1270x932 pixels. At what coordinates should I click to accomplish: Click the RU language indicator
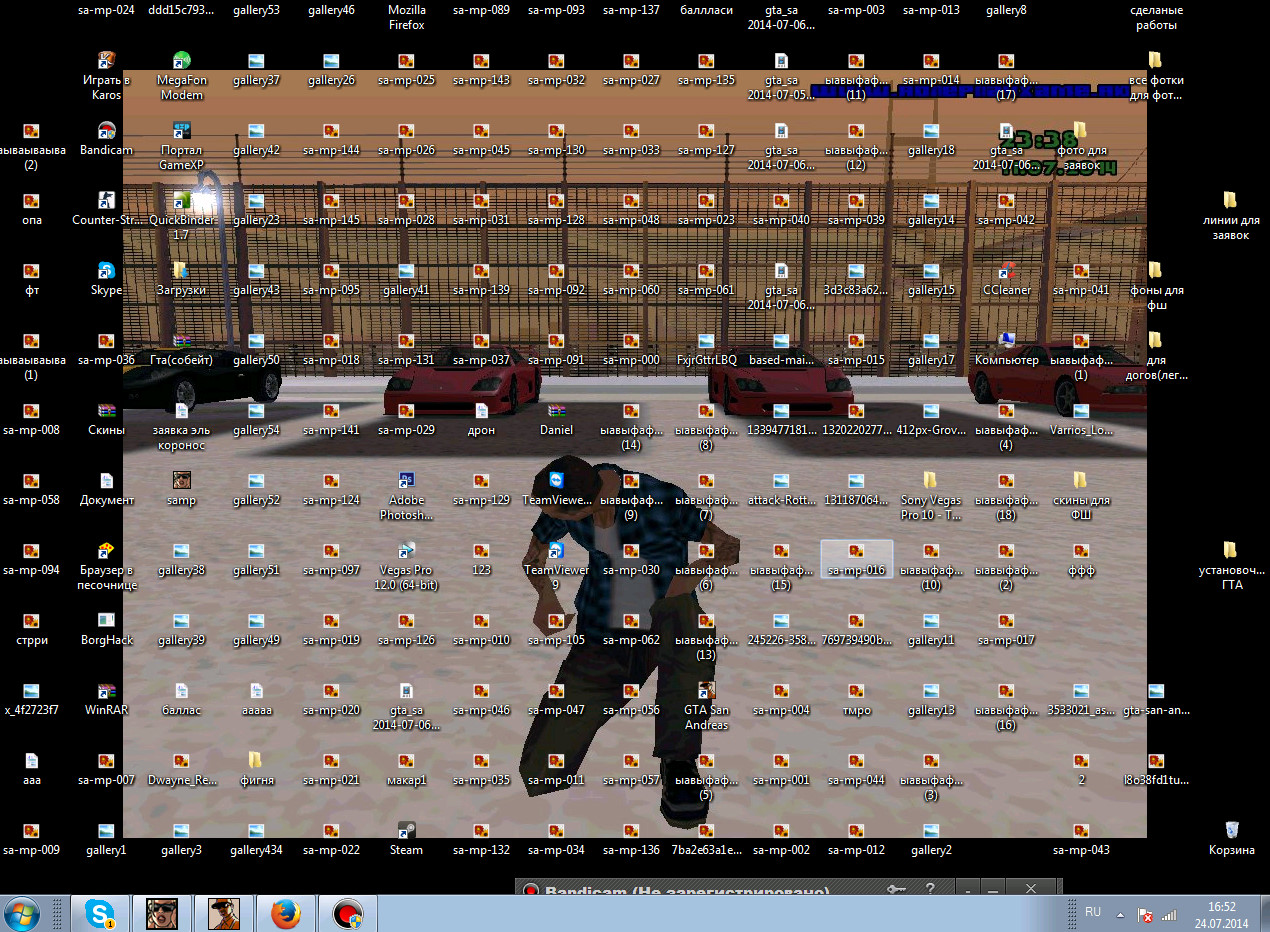click(x=1093, y=912)
